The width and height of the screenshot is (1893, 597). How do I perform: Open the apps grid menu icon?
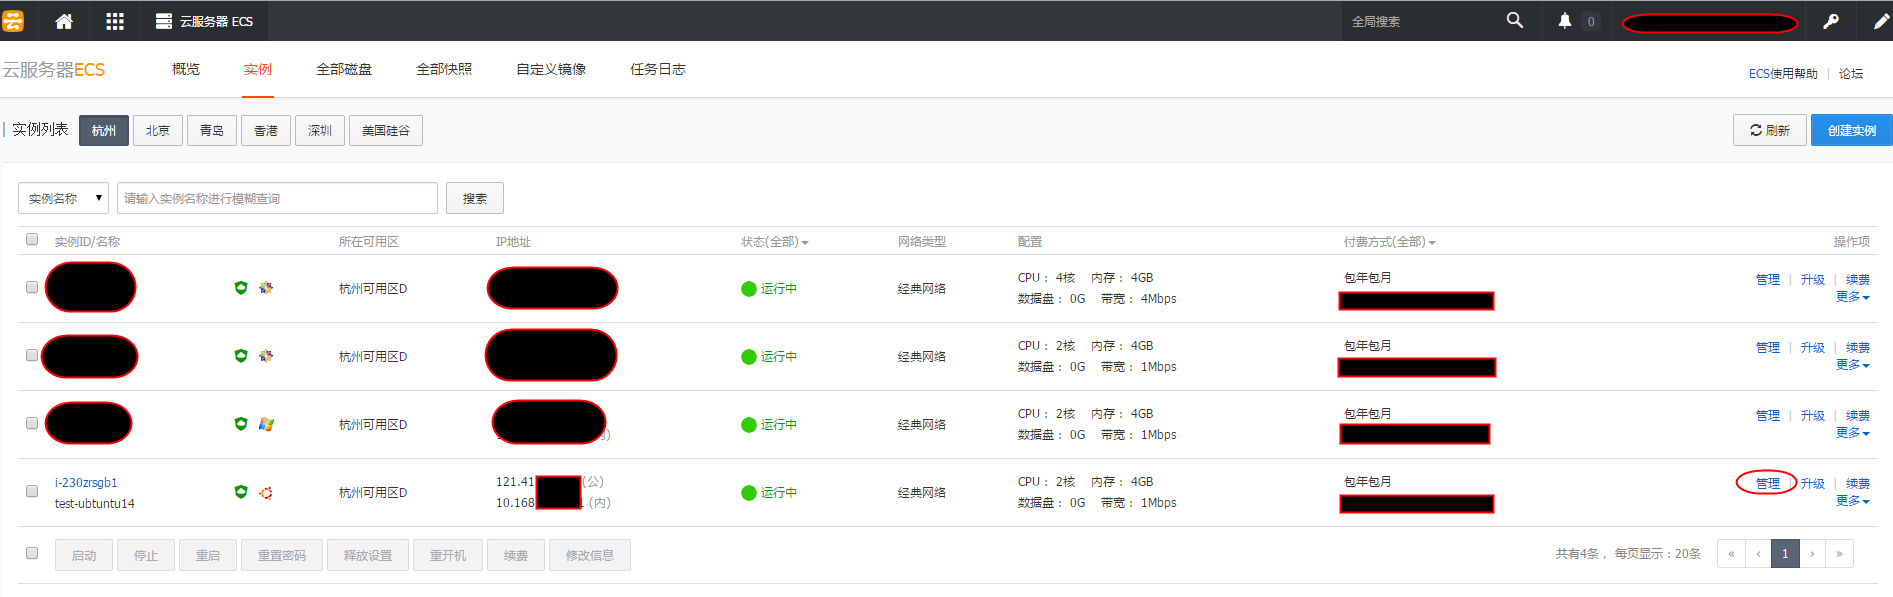pyautogui.click(x=115, y=21)
